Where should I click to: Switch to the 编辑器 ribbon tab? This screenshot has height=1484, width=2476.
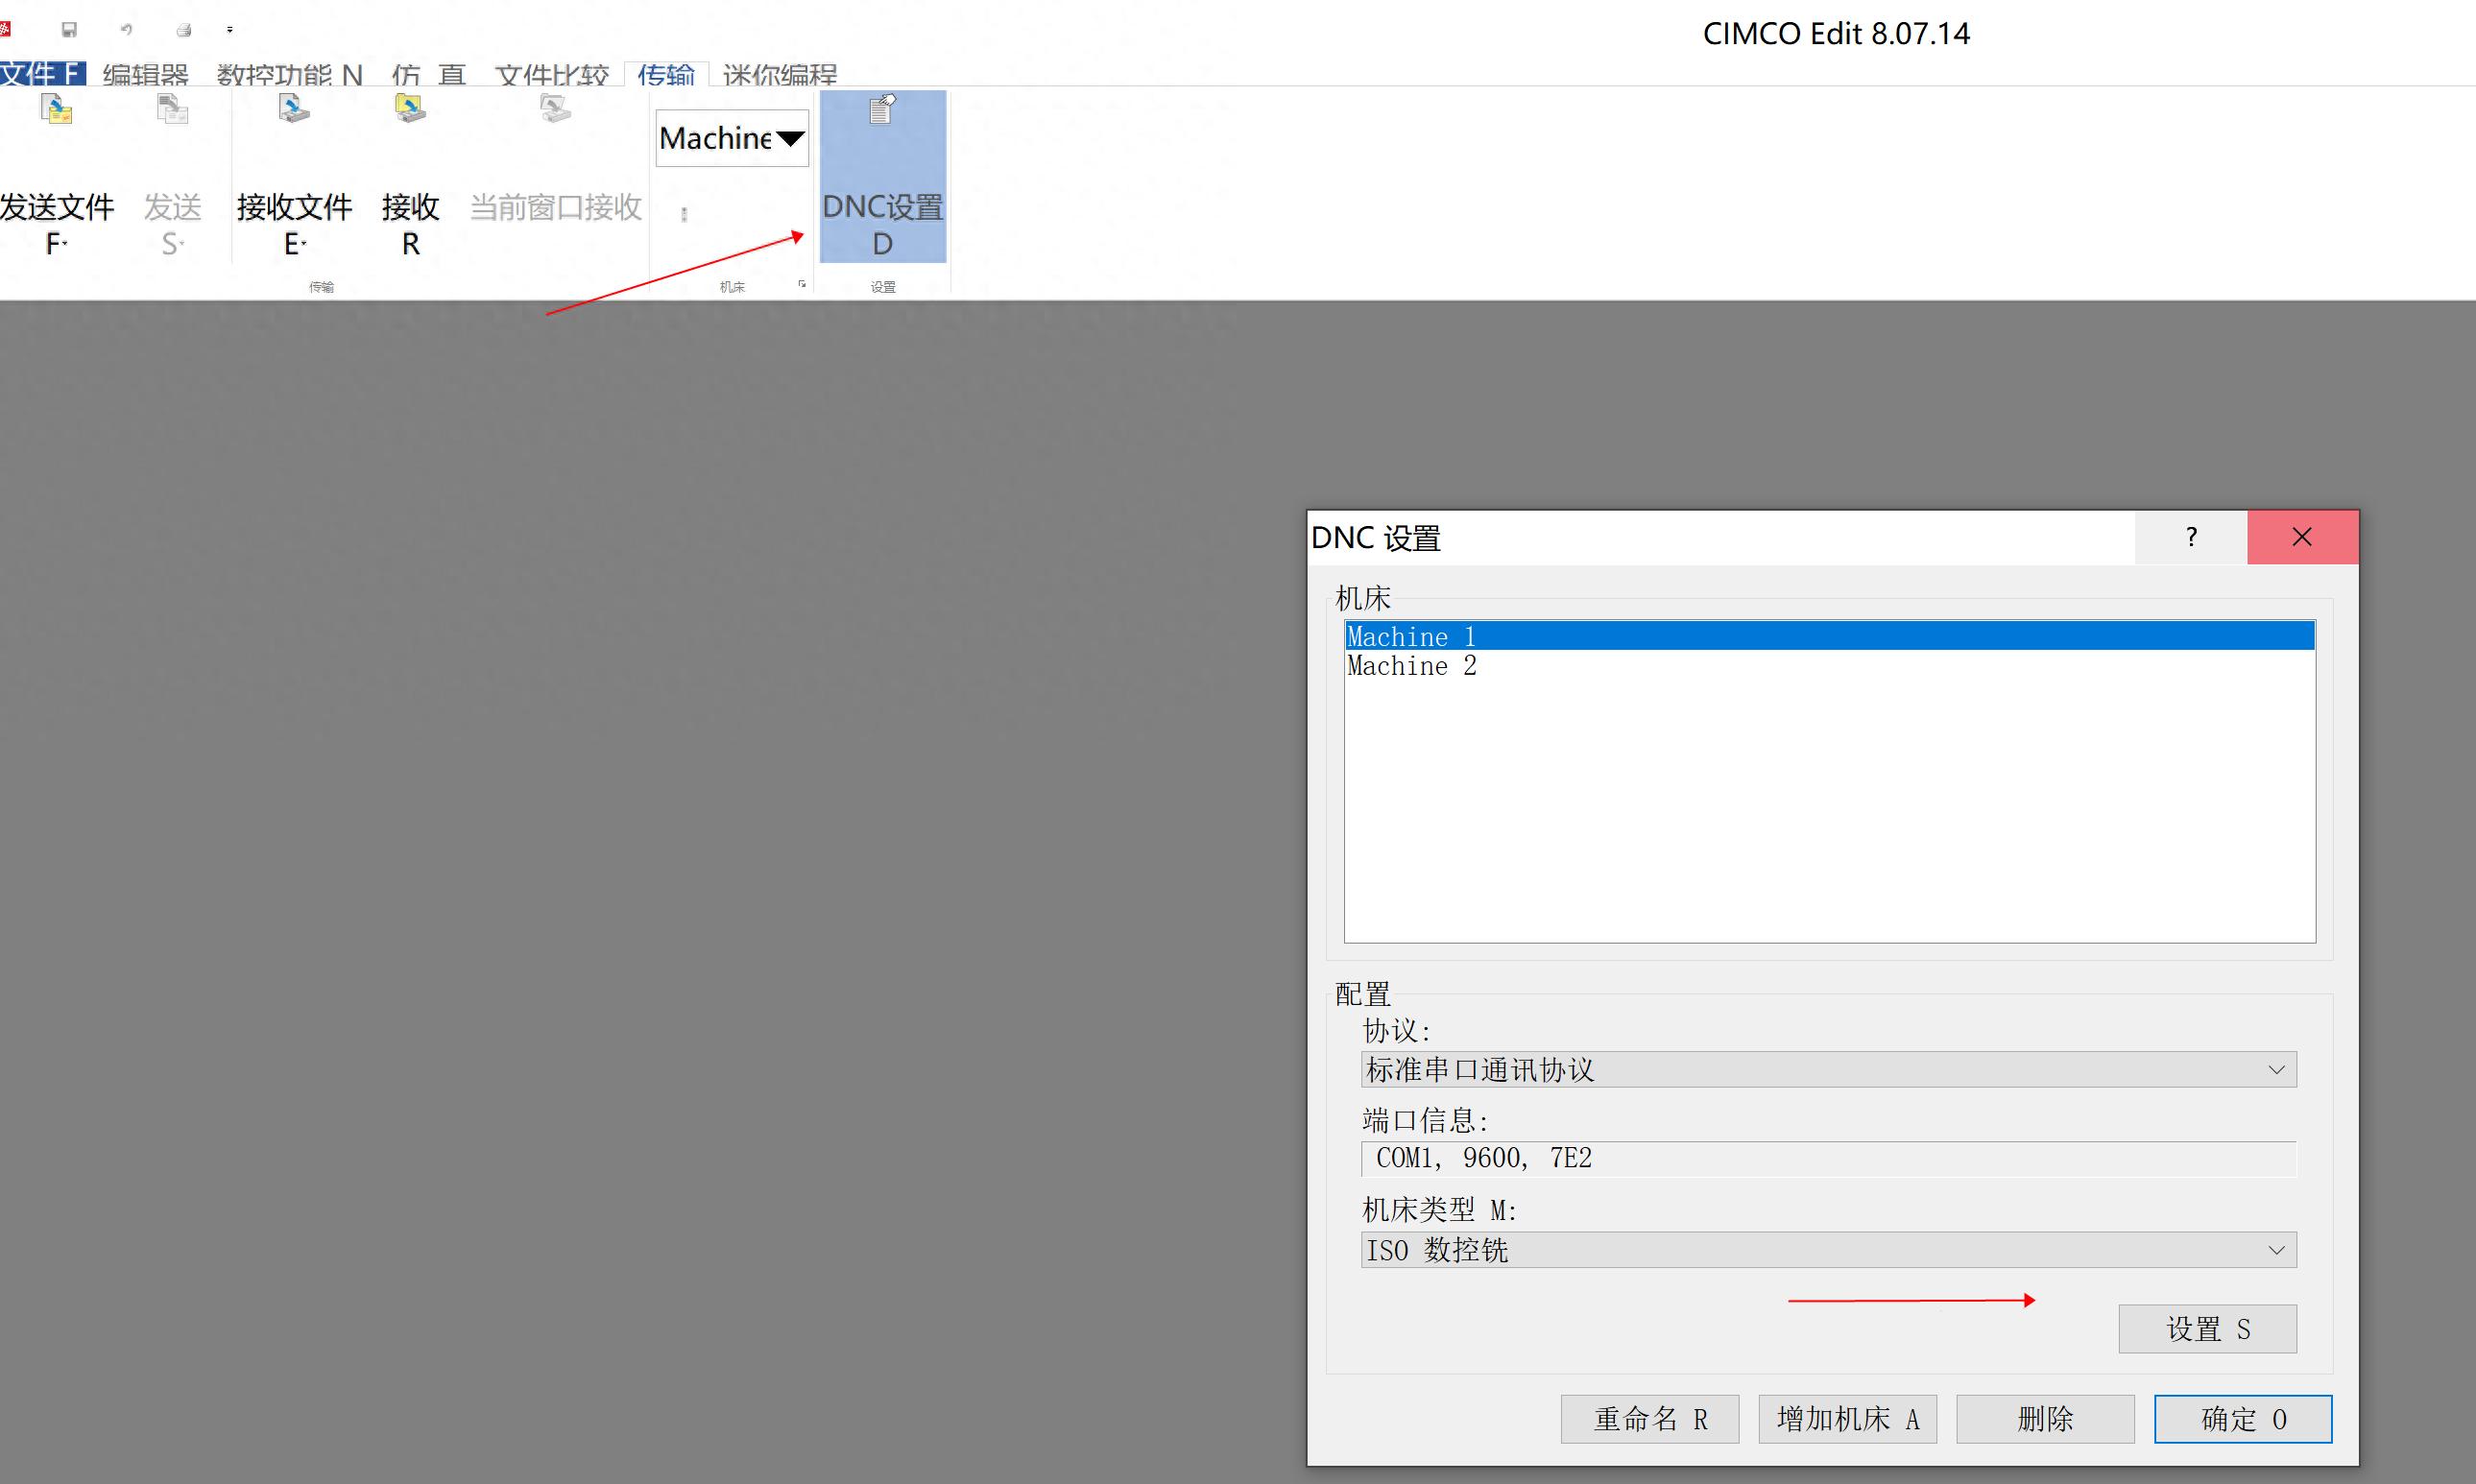point(146,74)
